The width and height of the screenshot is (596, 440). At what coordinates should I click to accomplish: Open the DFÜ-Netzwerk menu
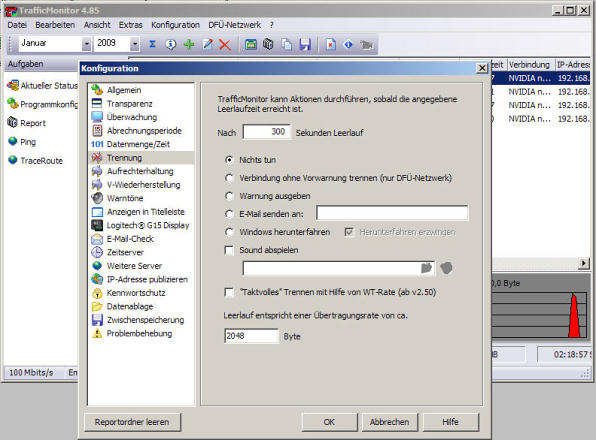coord(235,25)
